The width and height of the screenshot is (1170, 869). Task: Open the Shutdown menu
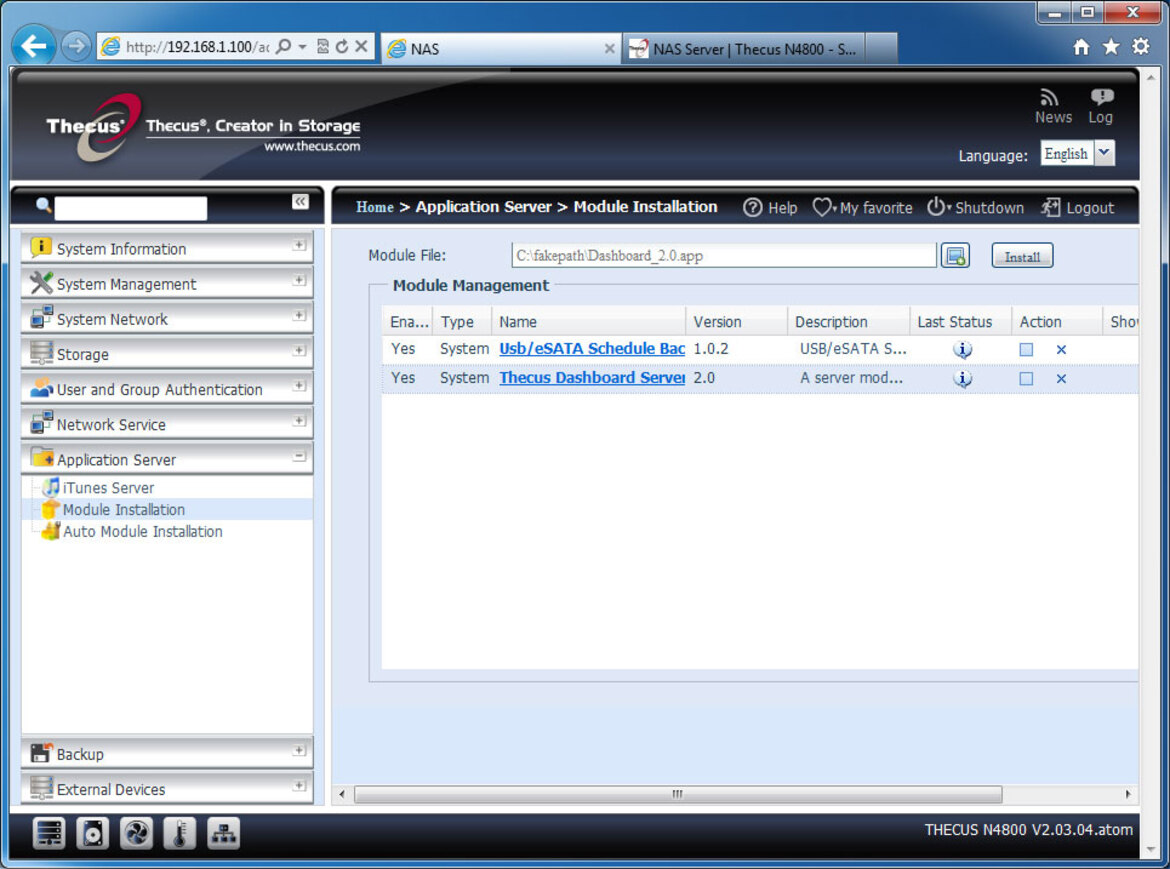point(975,207)
